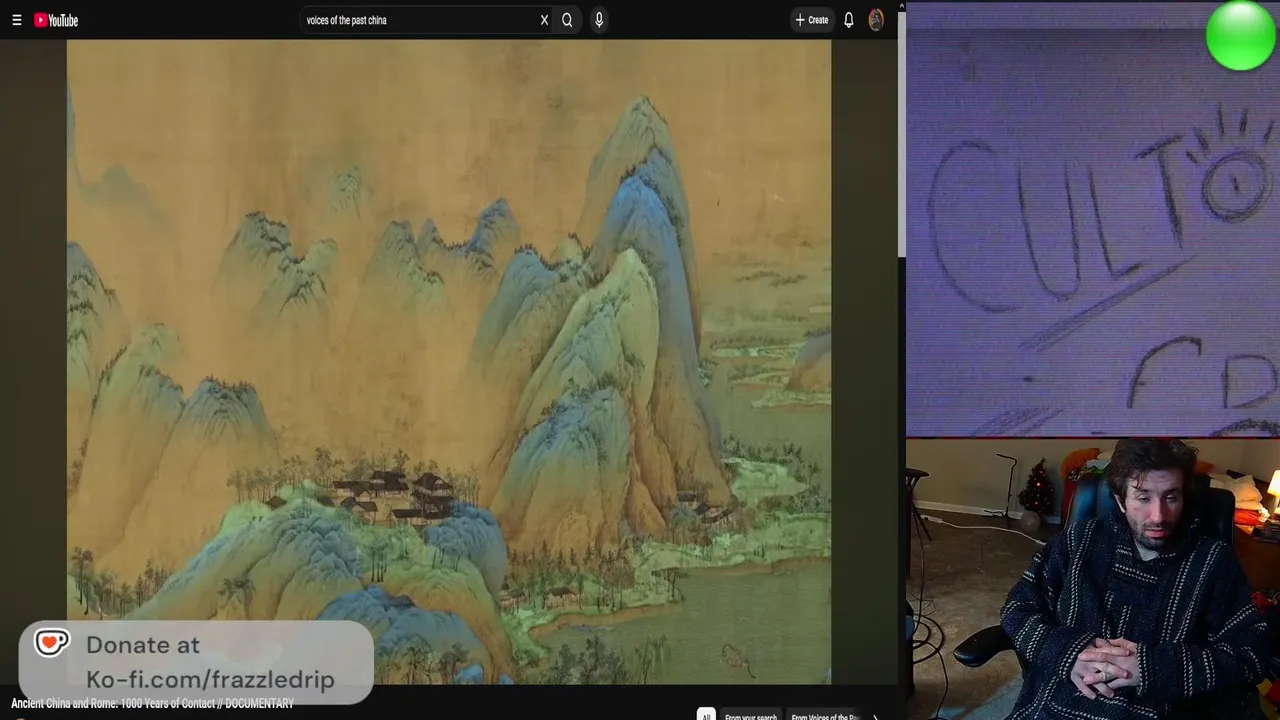The image size is (1280, 720).
Task: Click the 'Ko-fi.com/frazzledrip' donate text
Action: 210,680
